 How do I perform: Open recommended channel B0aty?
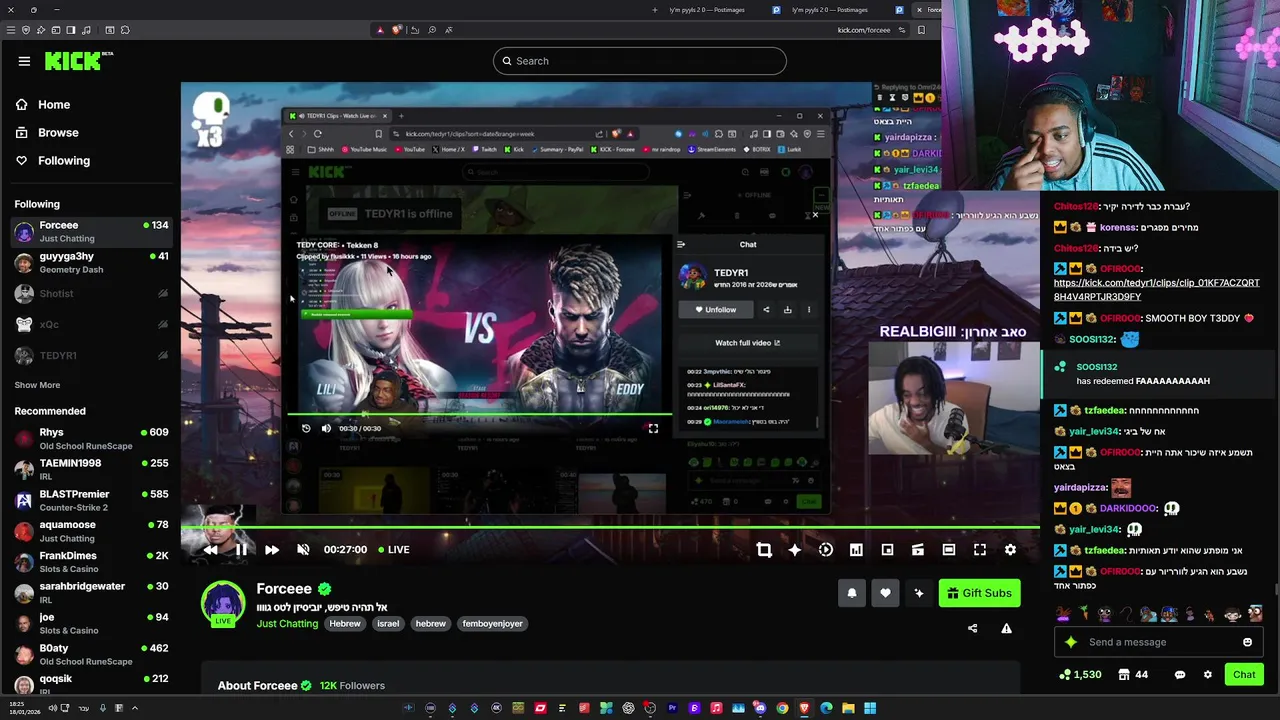point(90,654)
